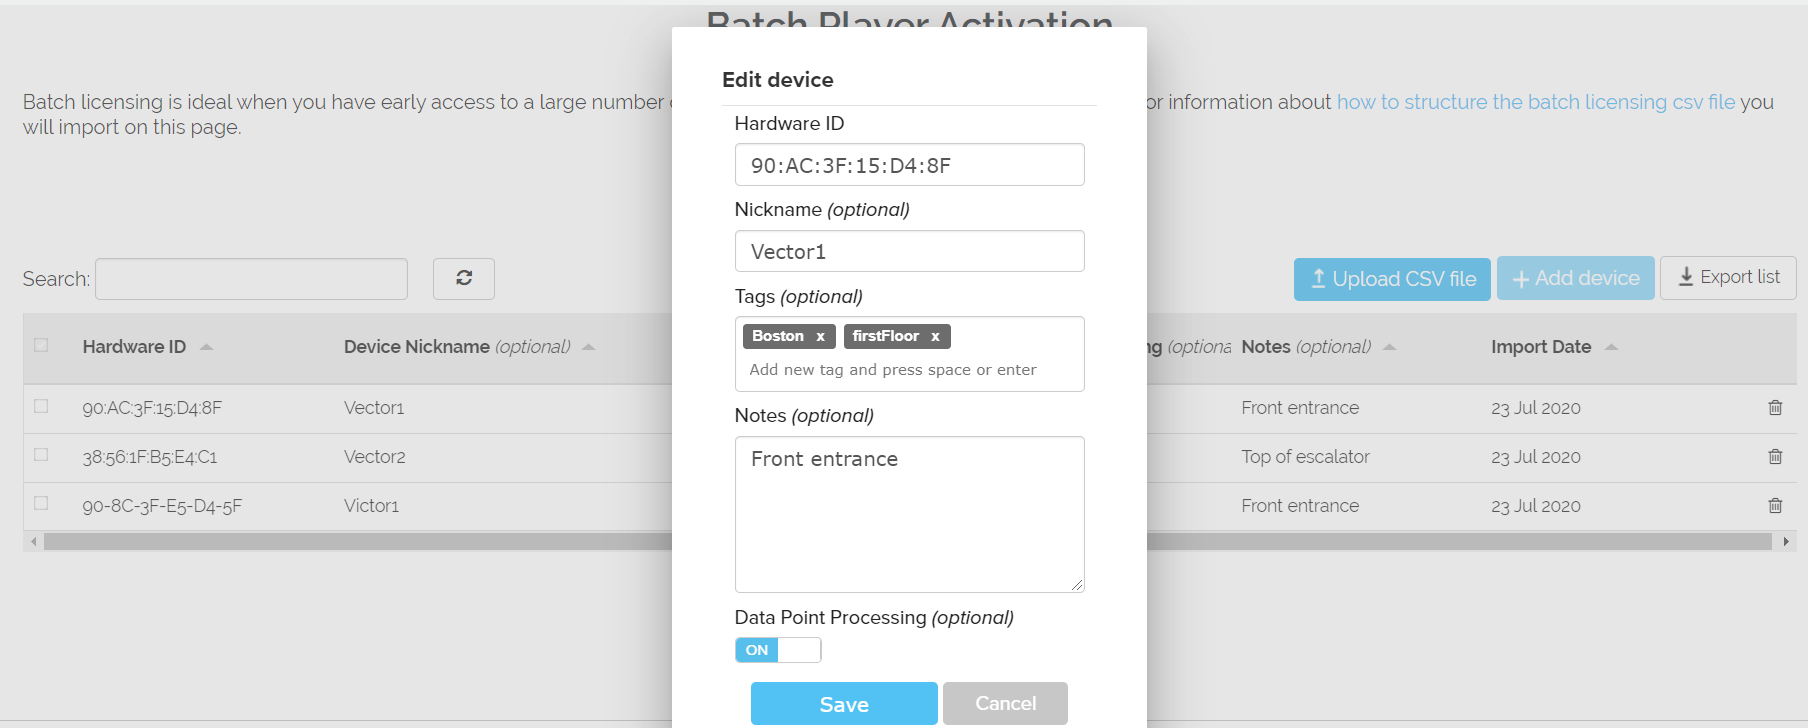Sort by Notes column arrow

(x=1389, y=347)
